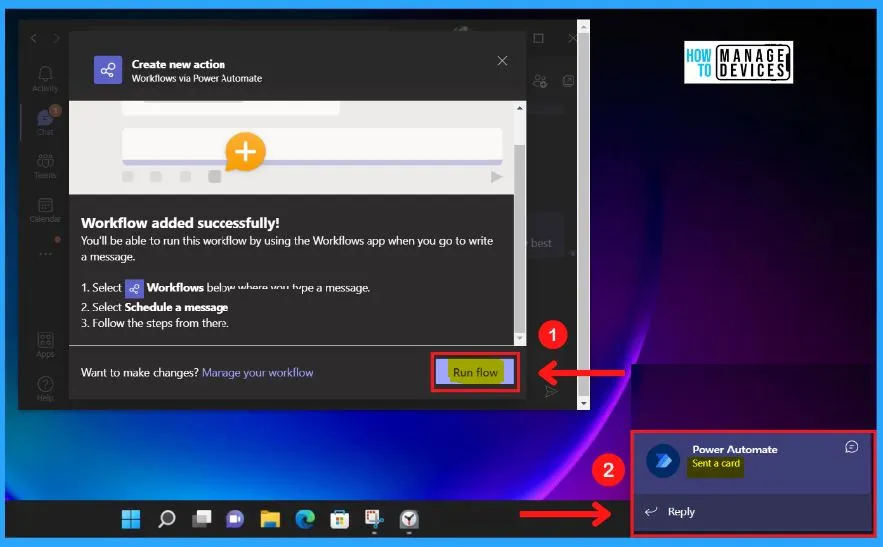Open File Explorer from the taskbar
This screenshot has width=883, height=547.
[x=270, y=519]
